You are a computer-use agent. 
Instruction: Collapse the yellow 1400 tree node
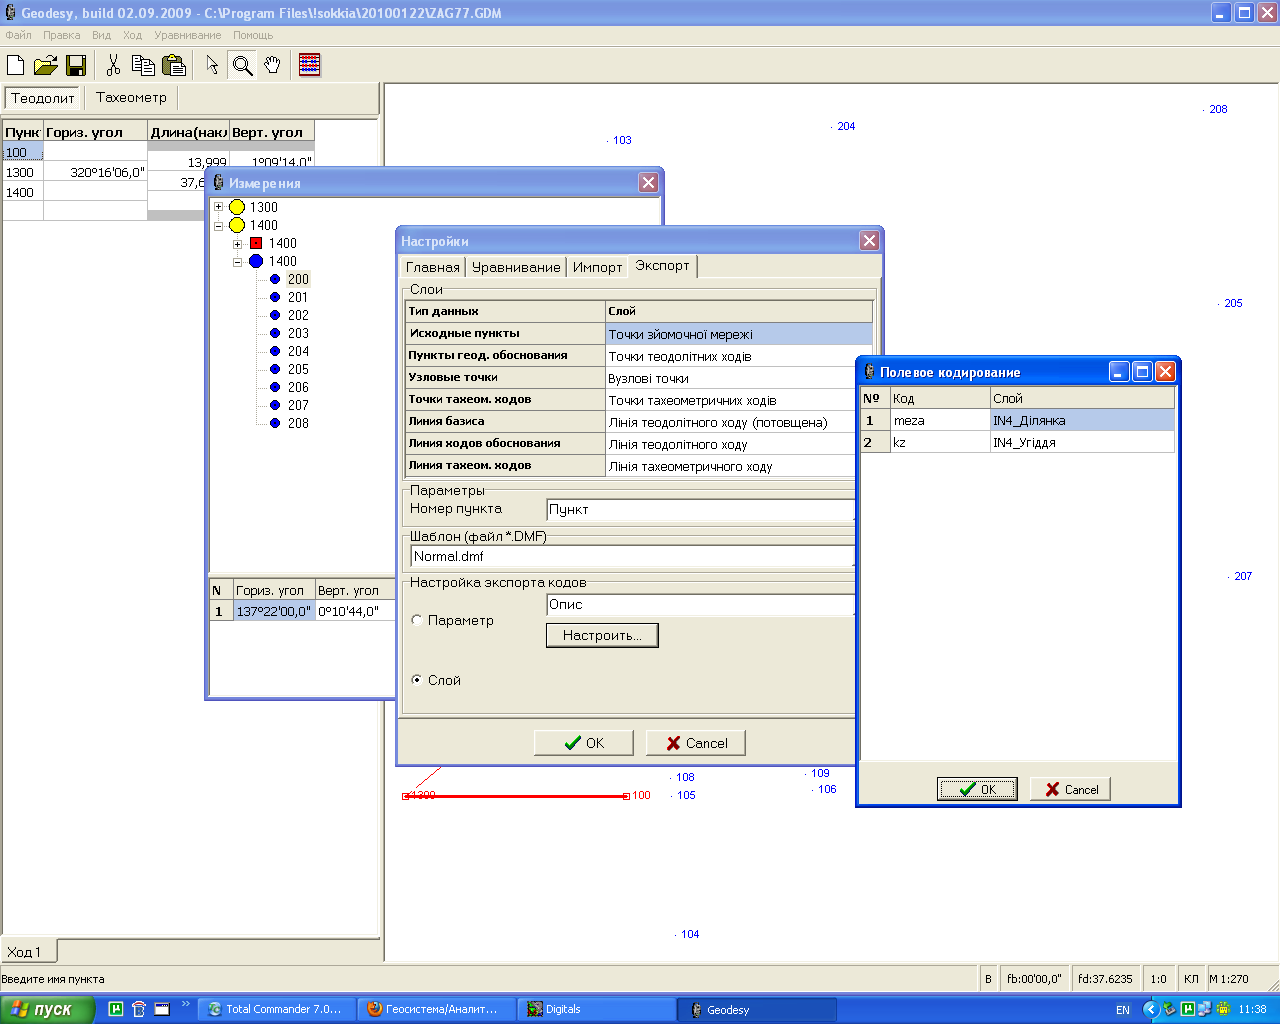[x=218, y=225]
